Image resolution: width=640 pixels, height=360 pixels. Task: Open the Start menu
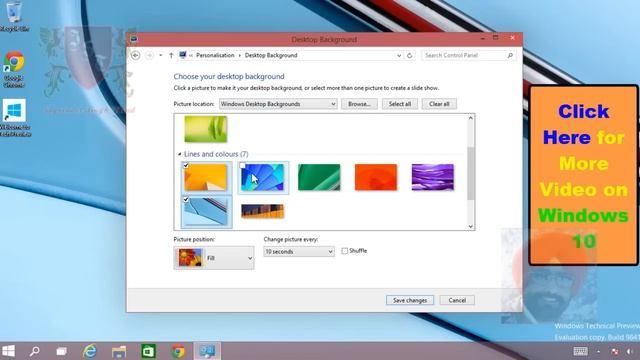pos(8,351)
